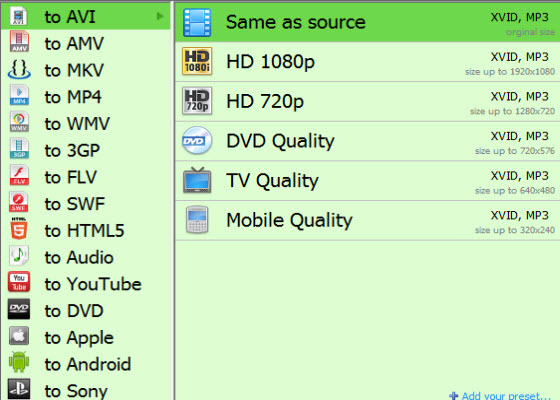
Task: Click the DVD disc preset icon
Action: (x=197, y=140)
